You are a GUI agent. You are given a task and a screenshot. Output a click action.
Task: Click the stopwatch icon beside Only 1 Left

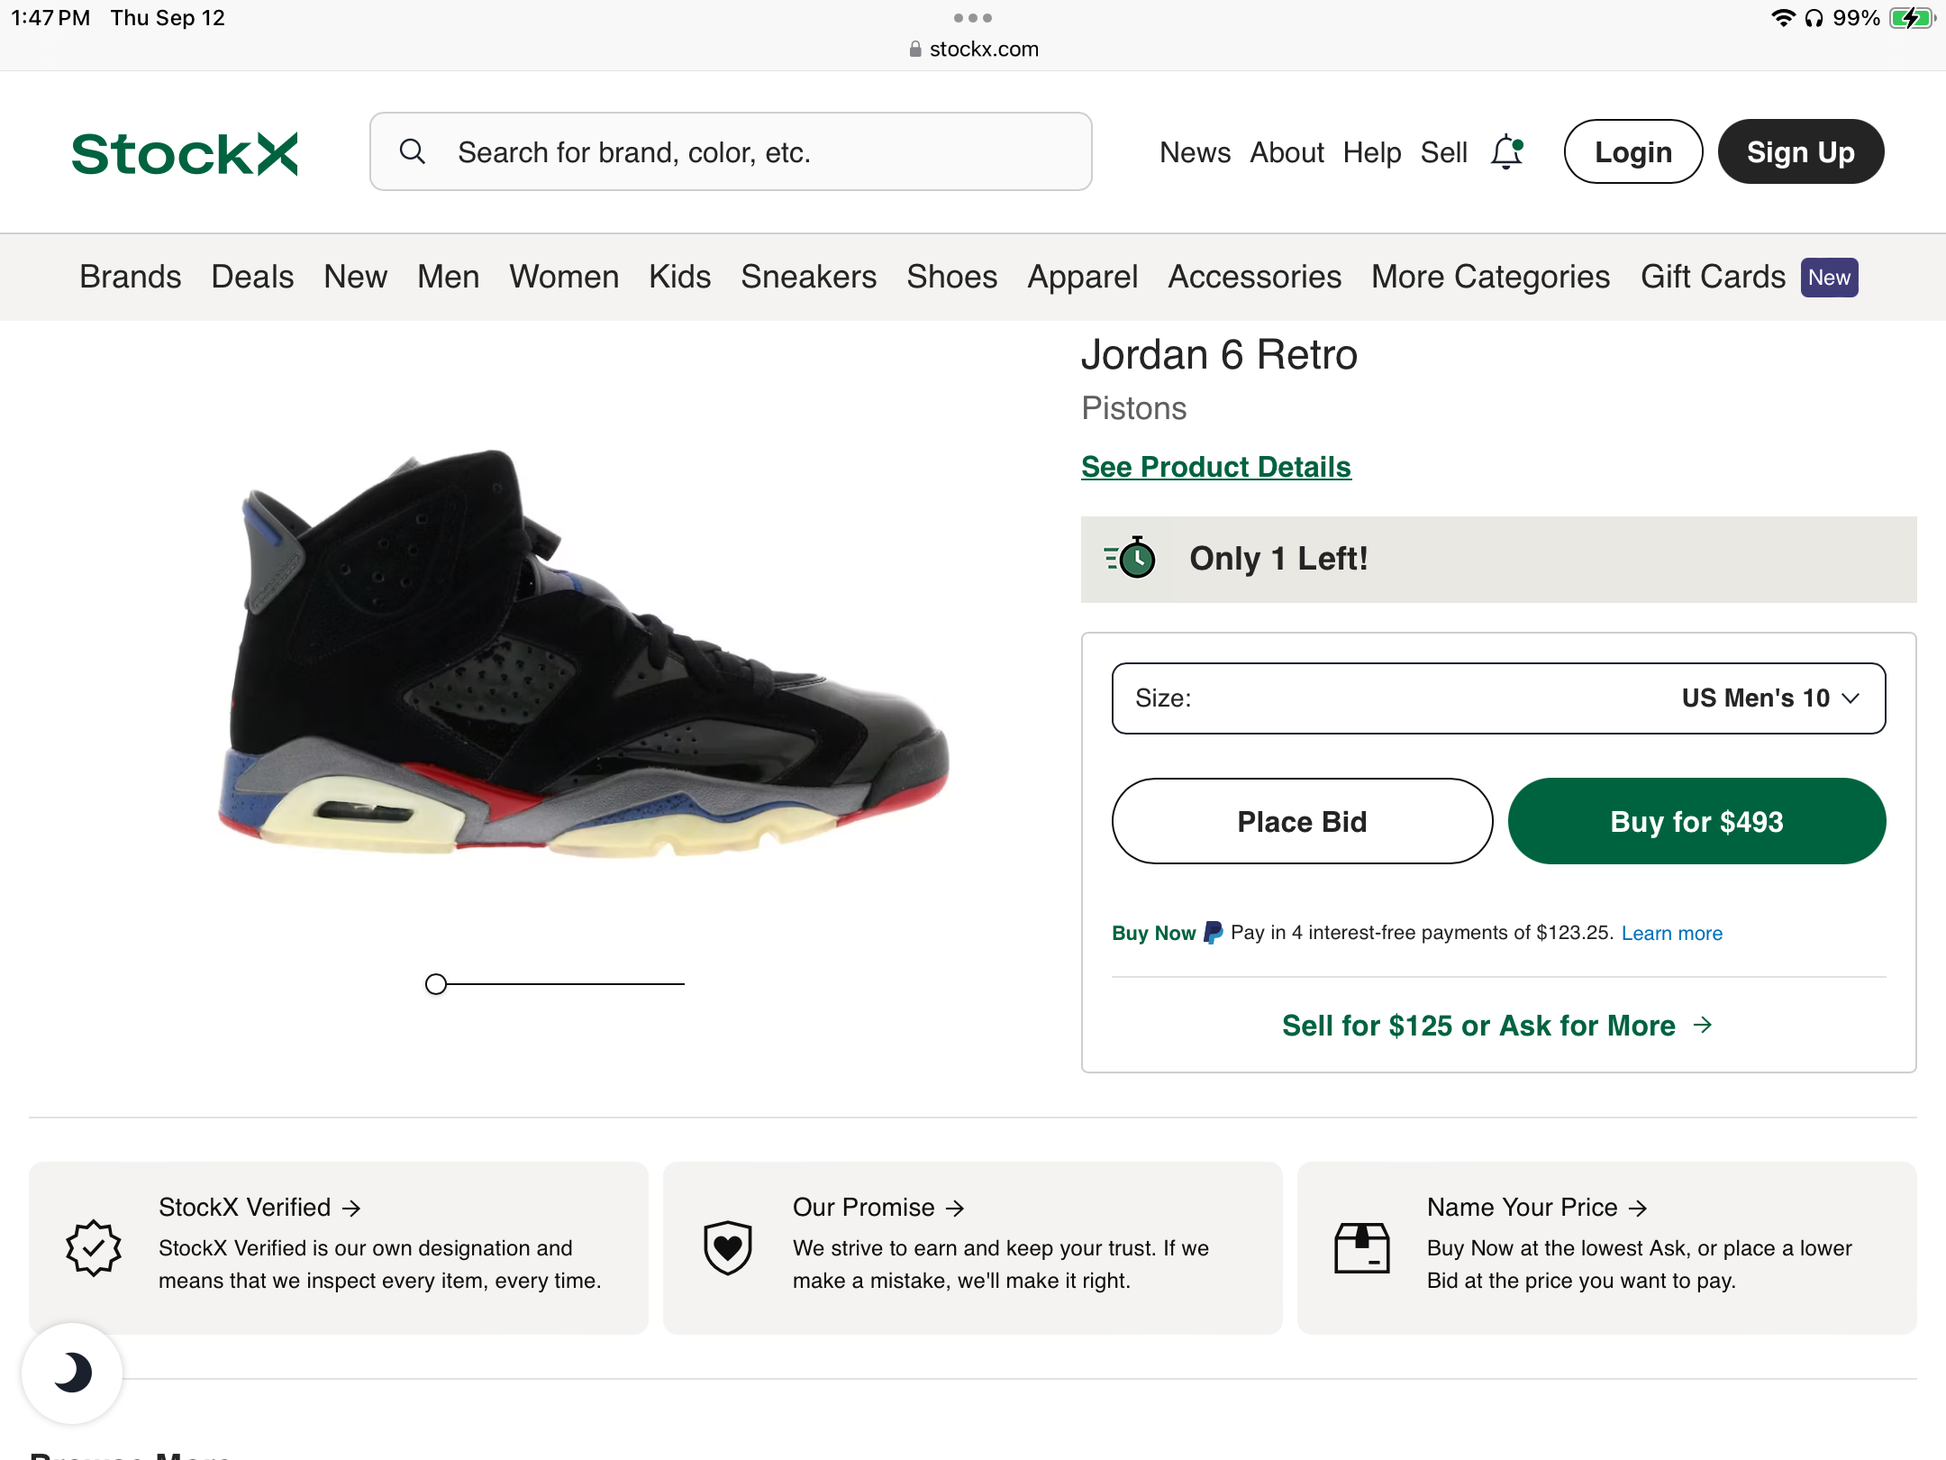1131,559
